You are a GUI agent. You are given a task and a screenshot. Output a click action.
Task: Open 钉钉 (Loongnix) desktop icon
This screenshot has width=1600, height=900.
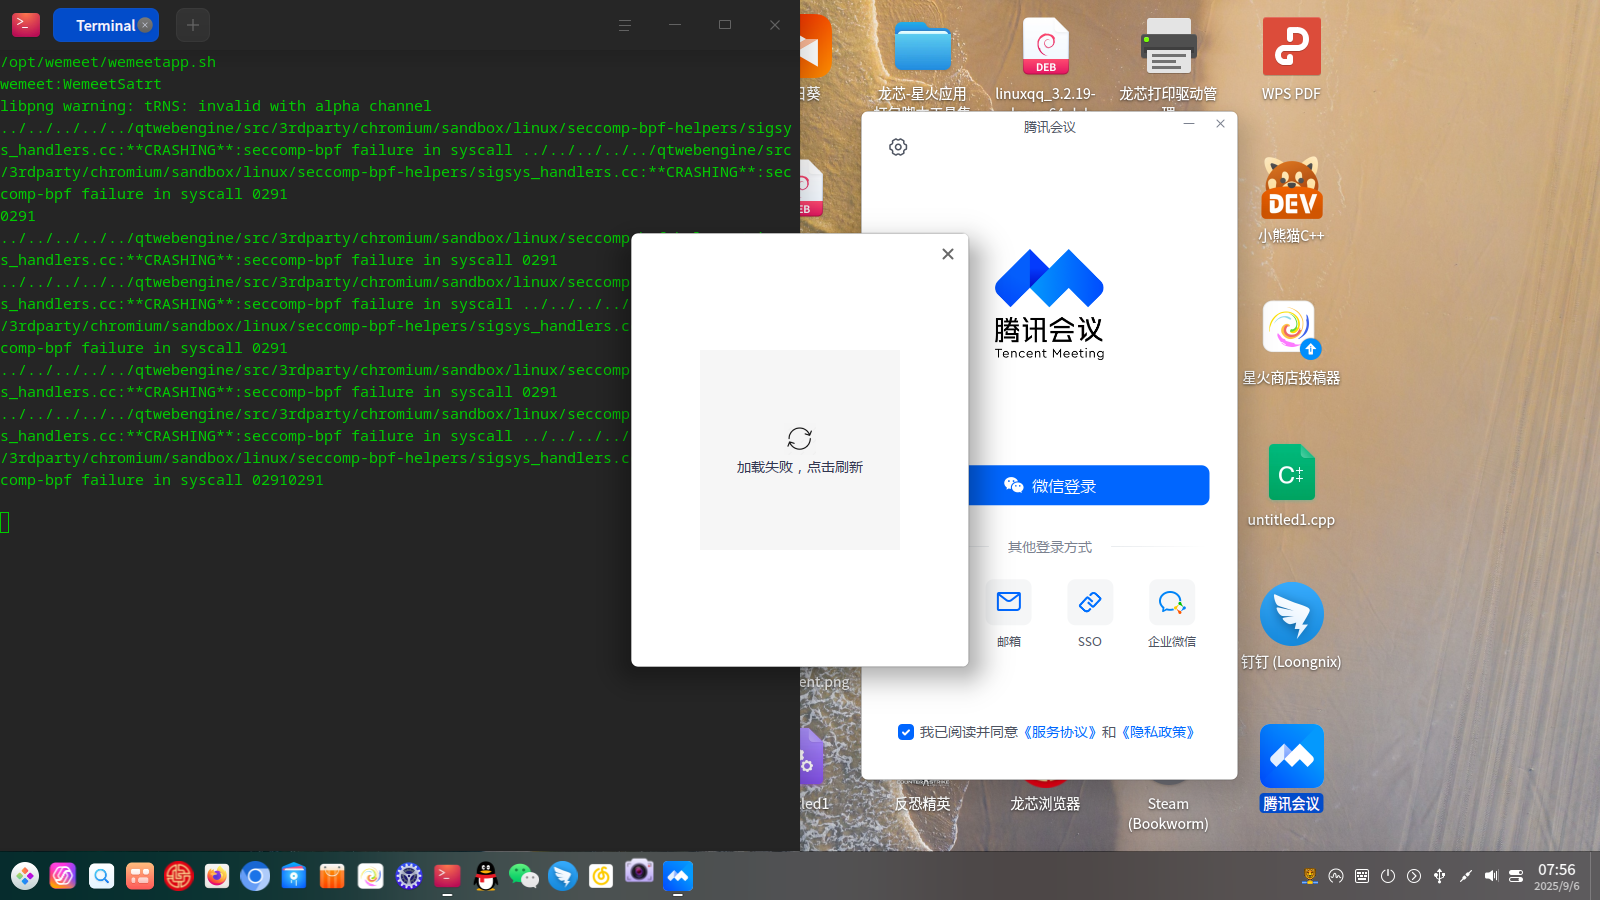[1291, 626]
